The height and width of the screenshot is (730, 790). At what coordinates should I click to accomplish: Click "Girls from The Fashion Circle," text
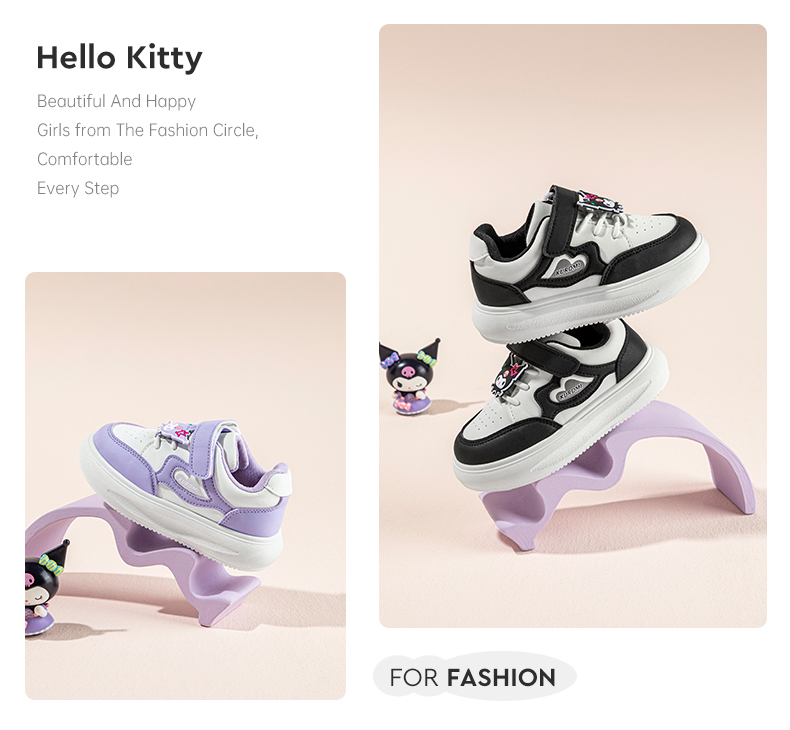pos(147,130)
